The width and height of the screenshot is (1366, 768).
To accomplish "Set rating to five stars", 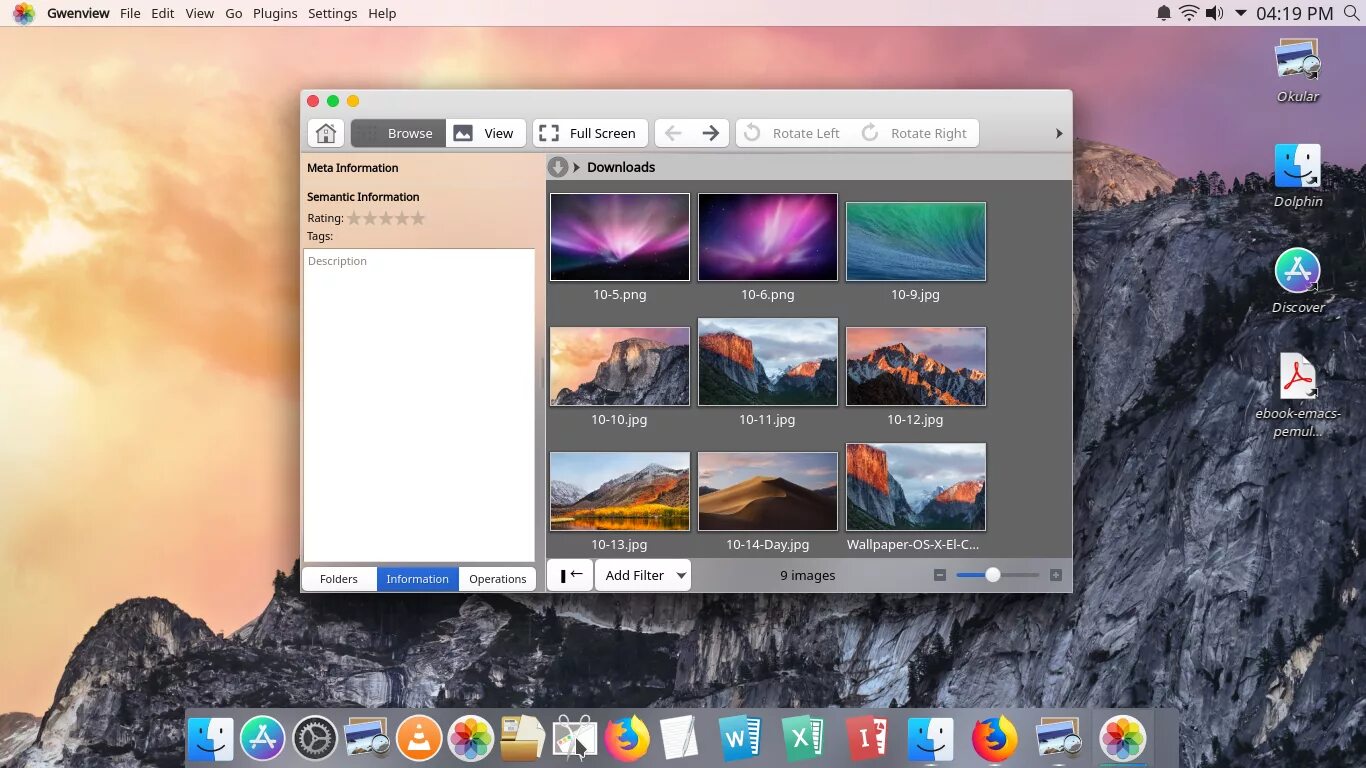I will tap(418, 218).
